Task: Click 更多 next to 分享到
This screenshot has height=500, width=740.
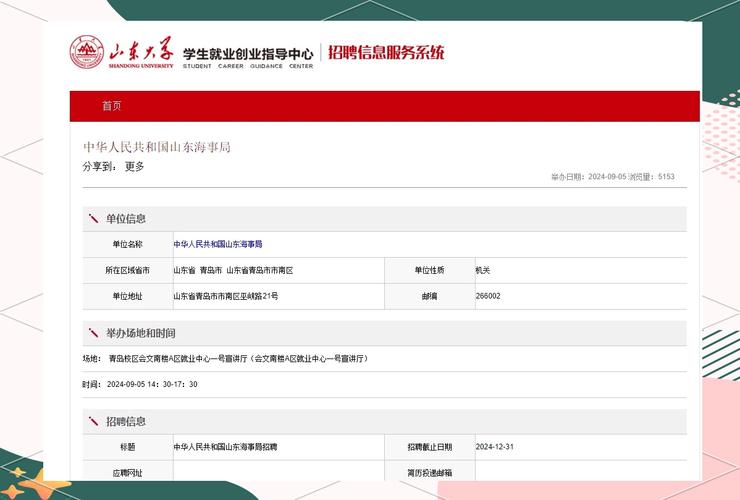Action: [x=135, y=167]
